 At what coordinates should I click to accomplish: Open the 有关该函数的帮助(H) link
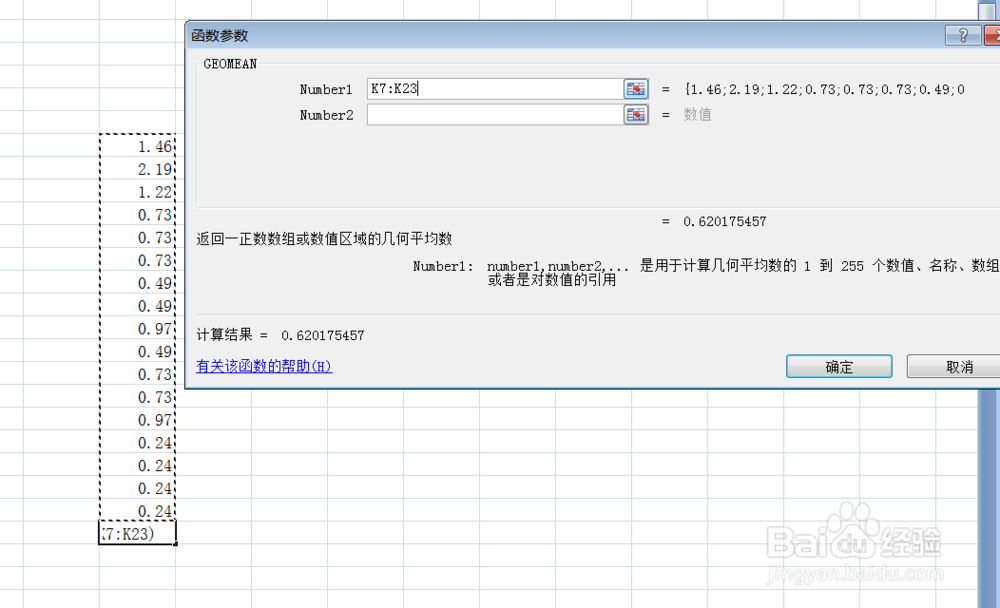tap(264, 366)
